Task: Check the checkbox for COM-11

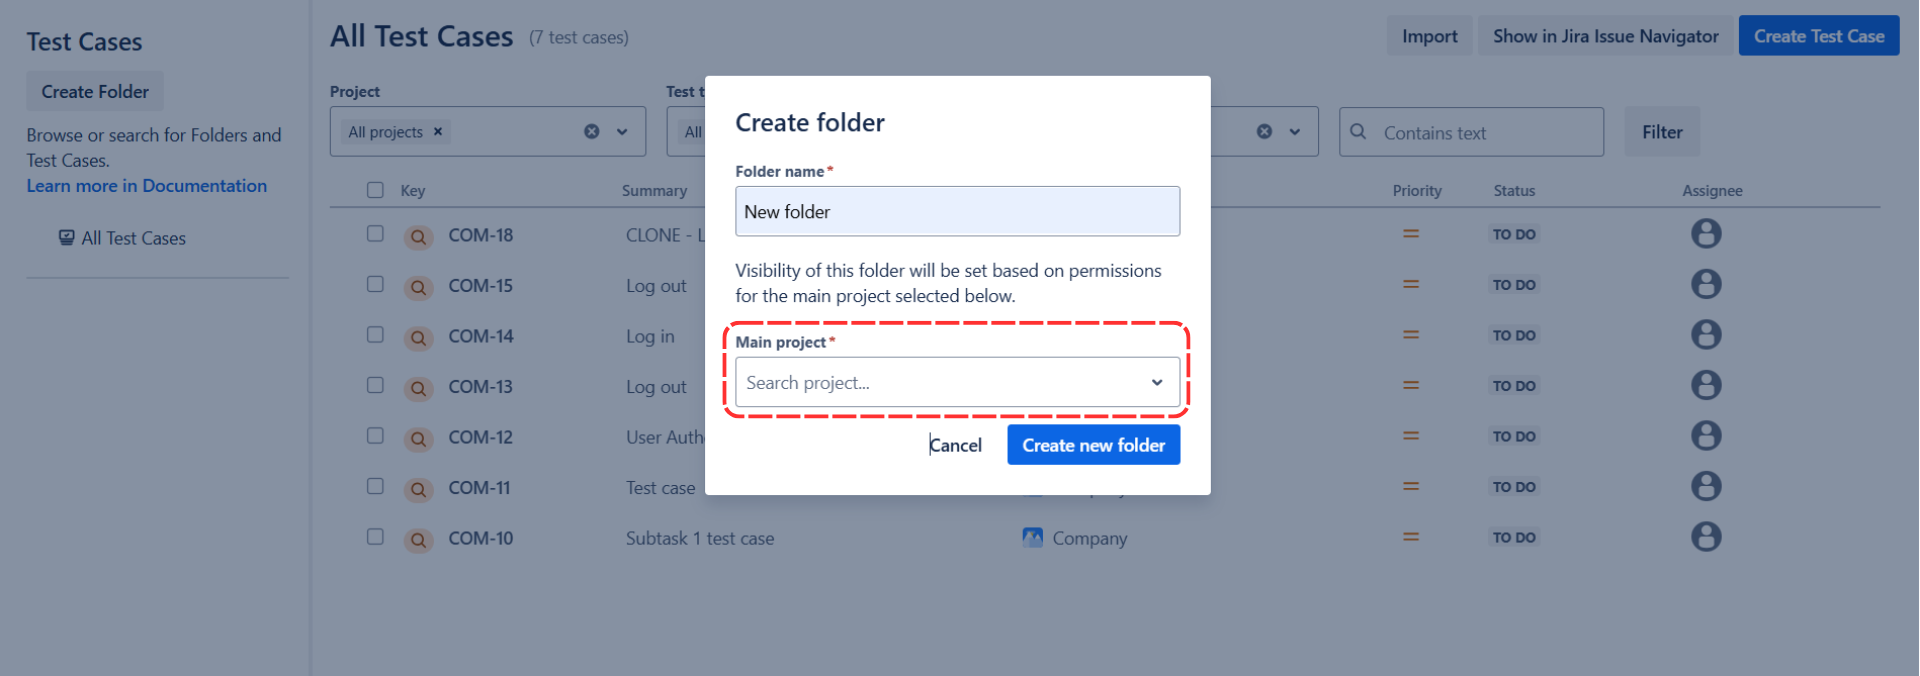Action: (375, 486)
